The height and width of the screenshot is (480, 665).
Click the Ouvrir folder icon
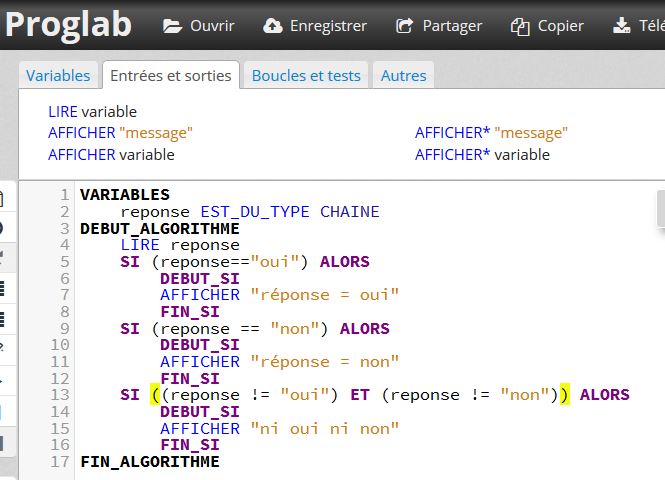click(173, 26)
